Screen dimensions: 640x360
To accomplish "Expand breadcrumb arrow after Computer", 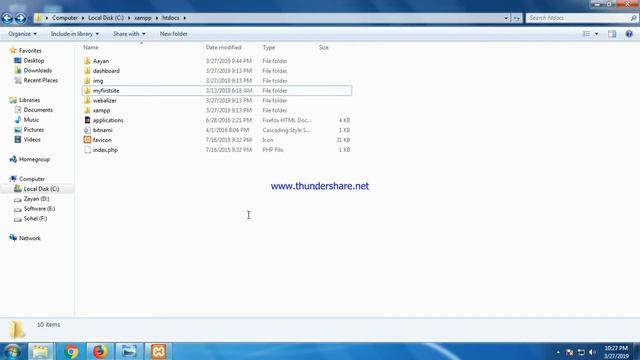I will (83, 18).
